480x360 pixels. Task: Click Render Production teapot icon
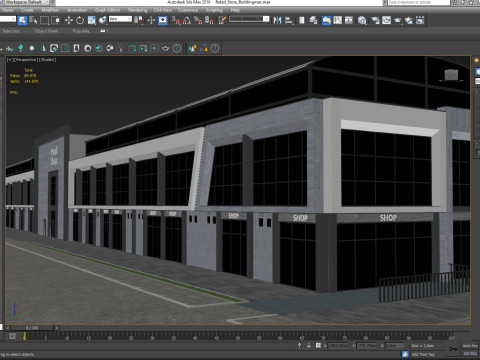(398, 20)
